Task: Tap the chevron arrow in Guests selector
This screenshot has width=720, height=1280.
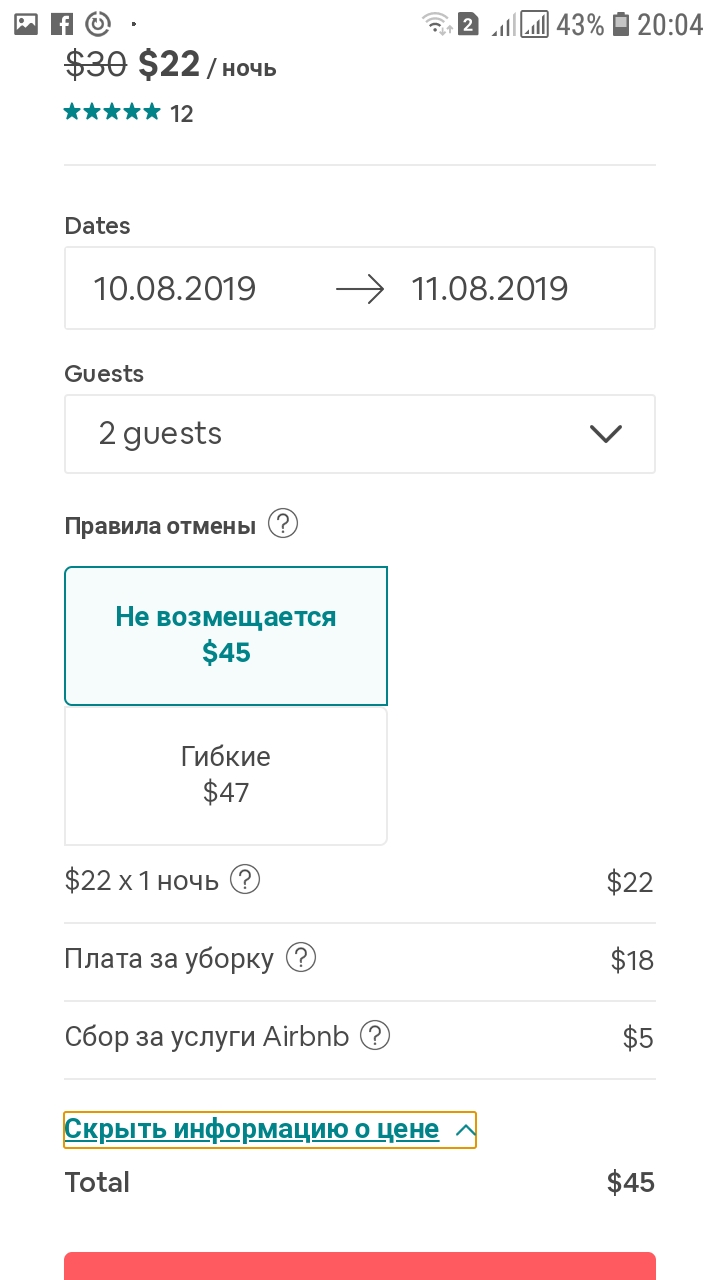Action: coord(606,434)
